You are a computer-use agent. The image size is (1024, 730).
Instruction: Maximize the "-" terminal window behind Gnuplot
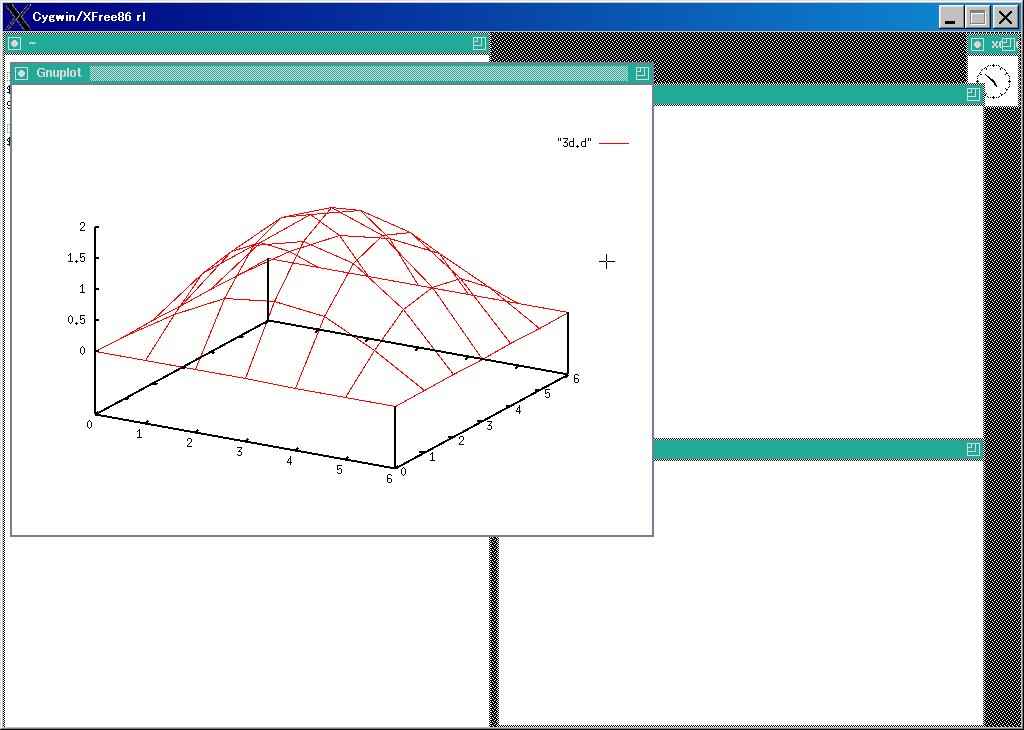coord(479,44)
